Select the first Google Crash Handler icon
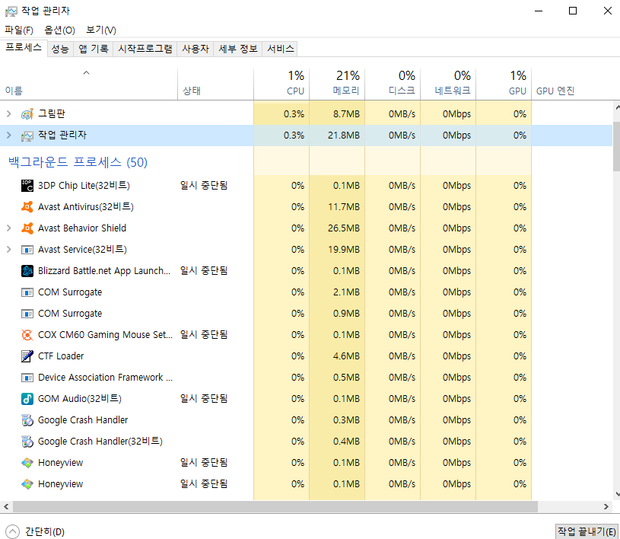 [x=27, y=420]
